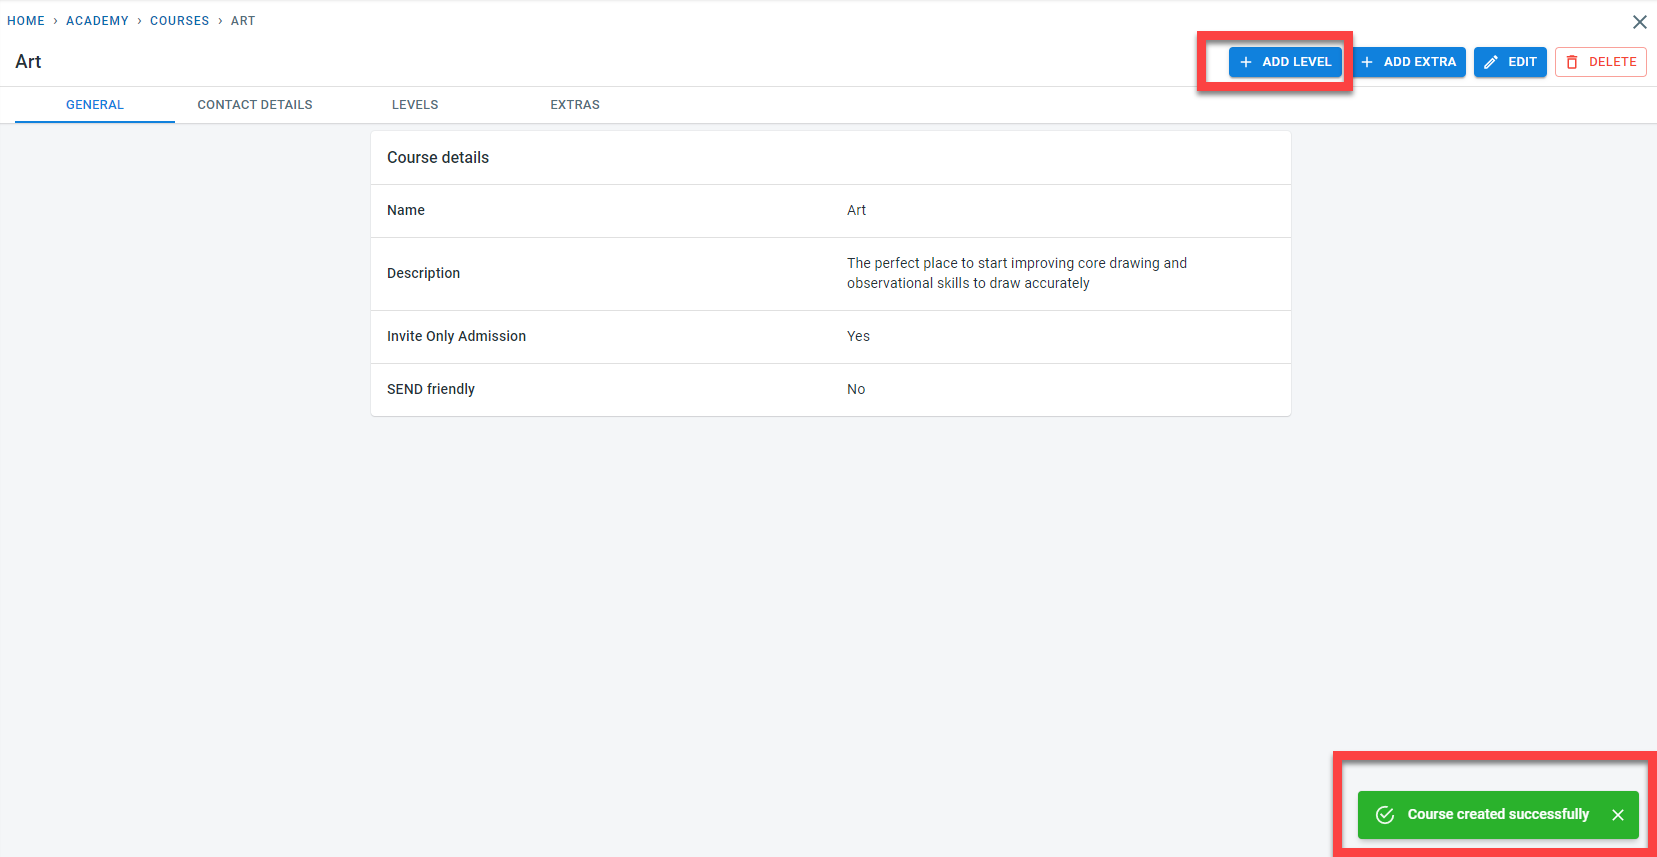Click the pencil icon to edit course
Viewport: 1657px width, 857px height.
coord(1491,62)
